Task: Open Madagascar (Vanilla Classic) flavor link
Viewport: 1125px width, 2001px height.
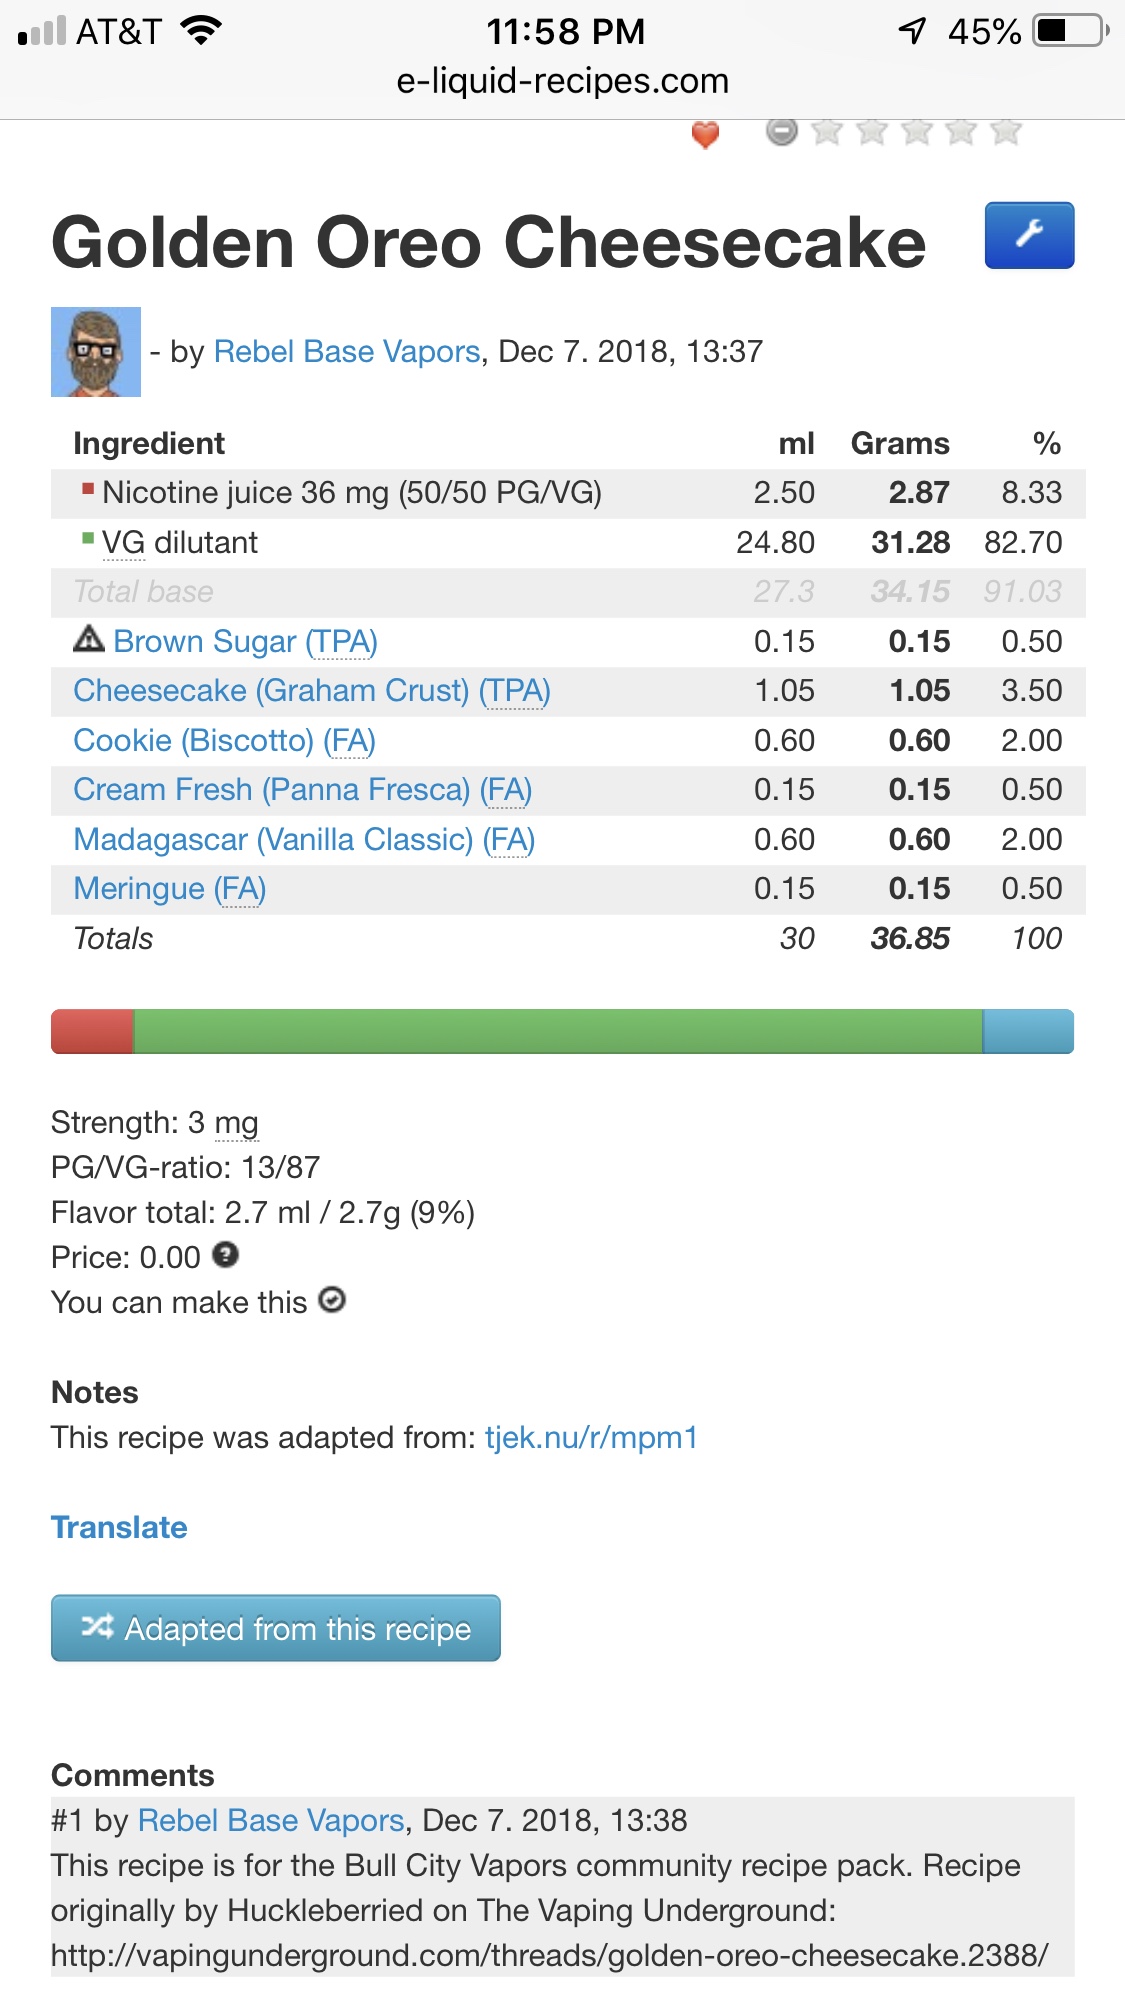Action: tap(304, 840)
